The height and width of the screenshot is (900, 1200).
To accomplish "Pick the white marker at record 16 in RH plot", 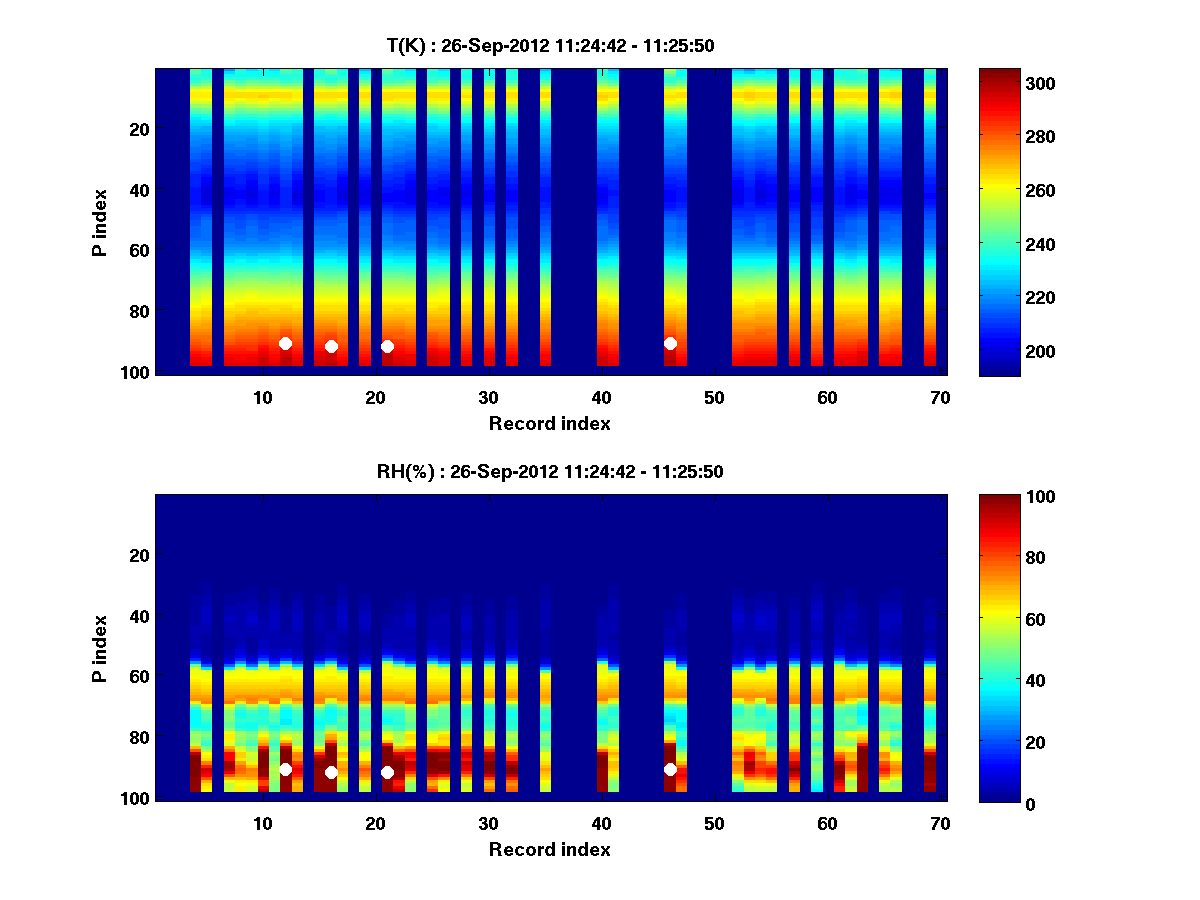I will click(x=331, y=772).
